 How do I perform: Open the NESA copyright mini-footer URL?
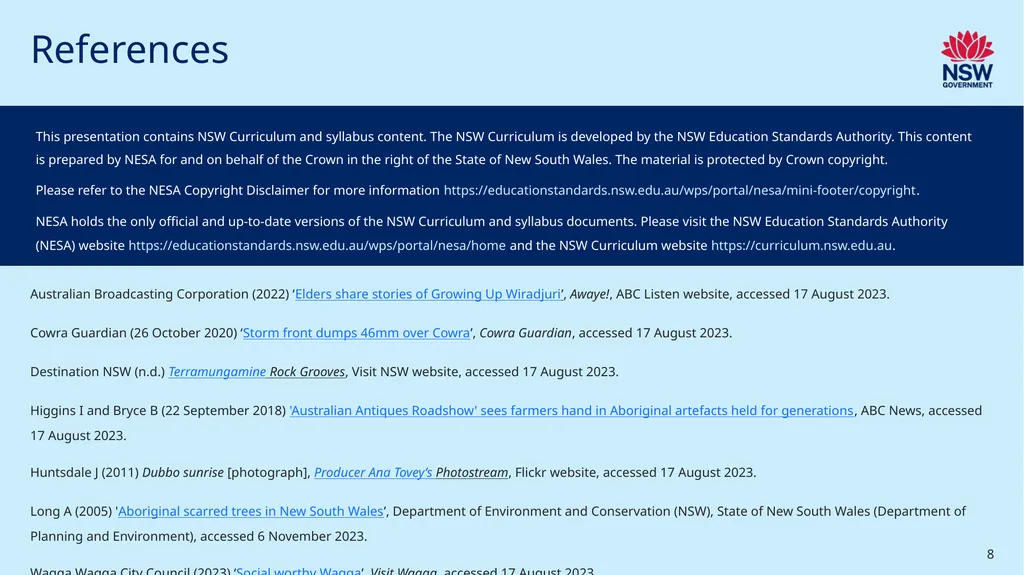[680, 190]
